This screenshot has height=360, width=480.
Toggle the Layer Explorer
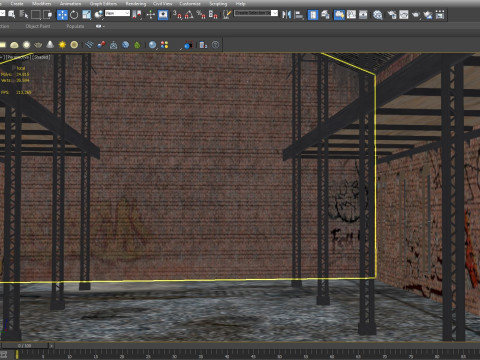pos(325,15)
